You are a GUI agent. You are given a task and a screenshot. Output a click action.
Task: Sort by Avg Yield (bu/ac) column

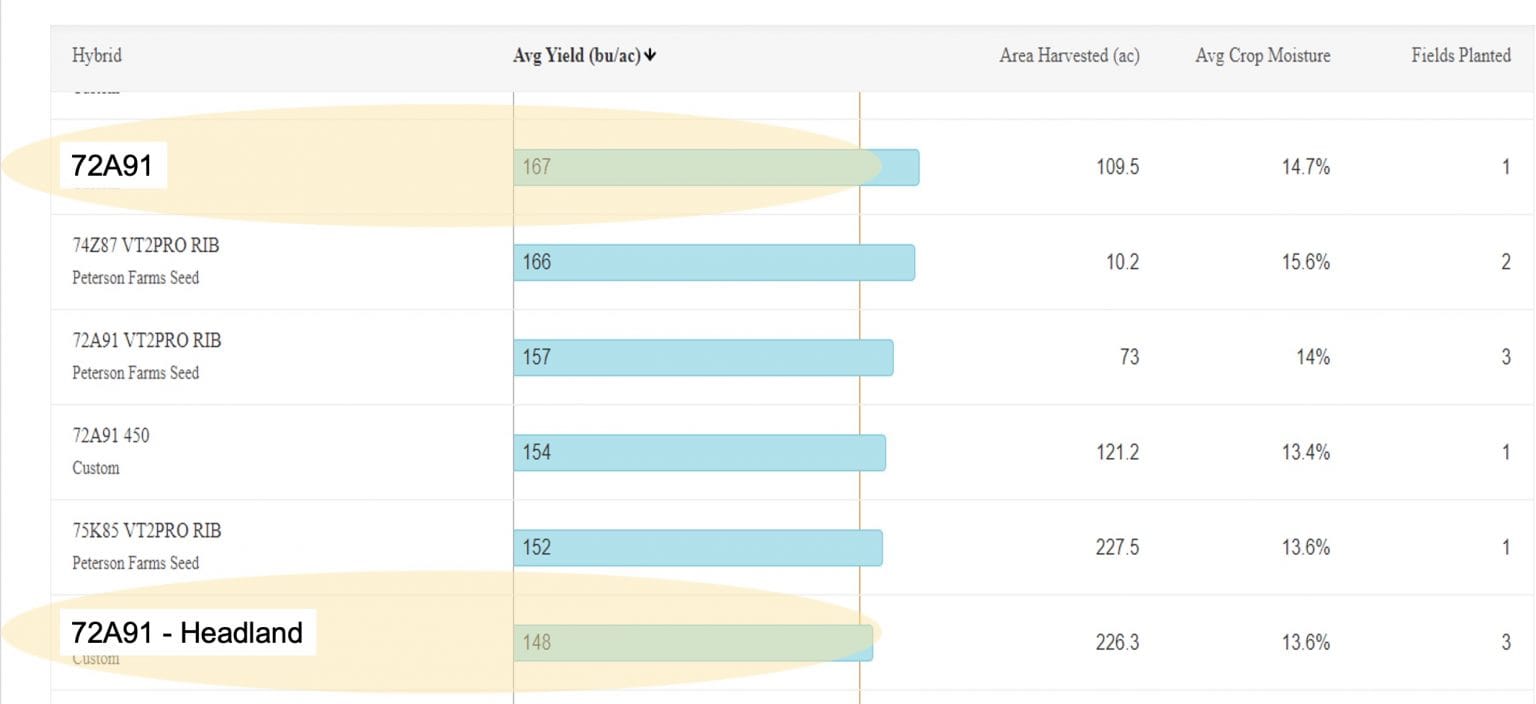pos(577,56)
